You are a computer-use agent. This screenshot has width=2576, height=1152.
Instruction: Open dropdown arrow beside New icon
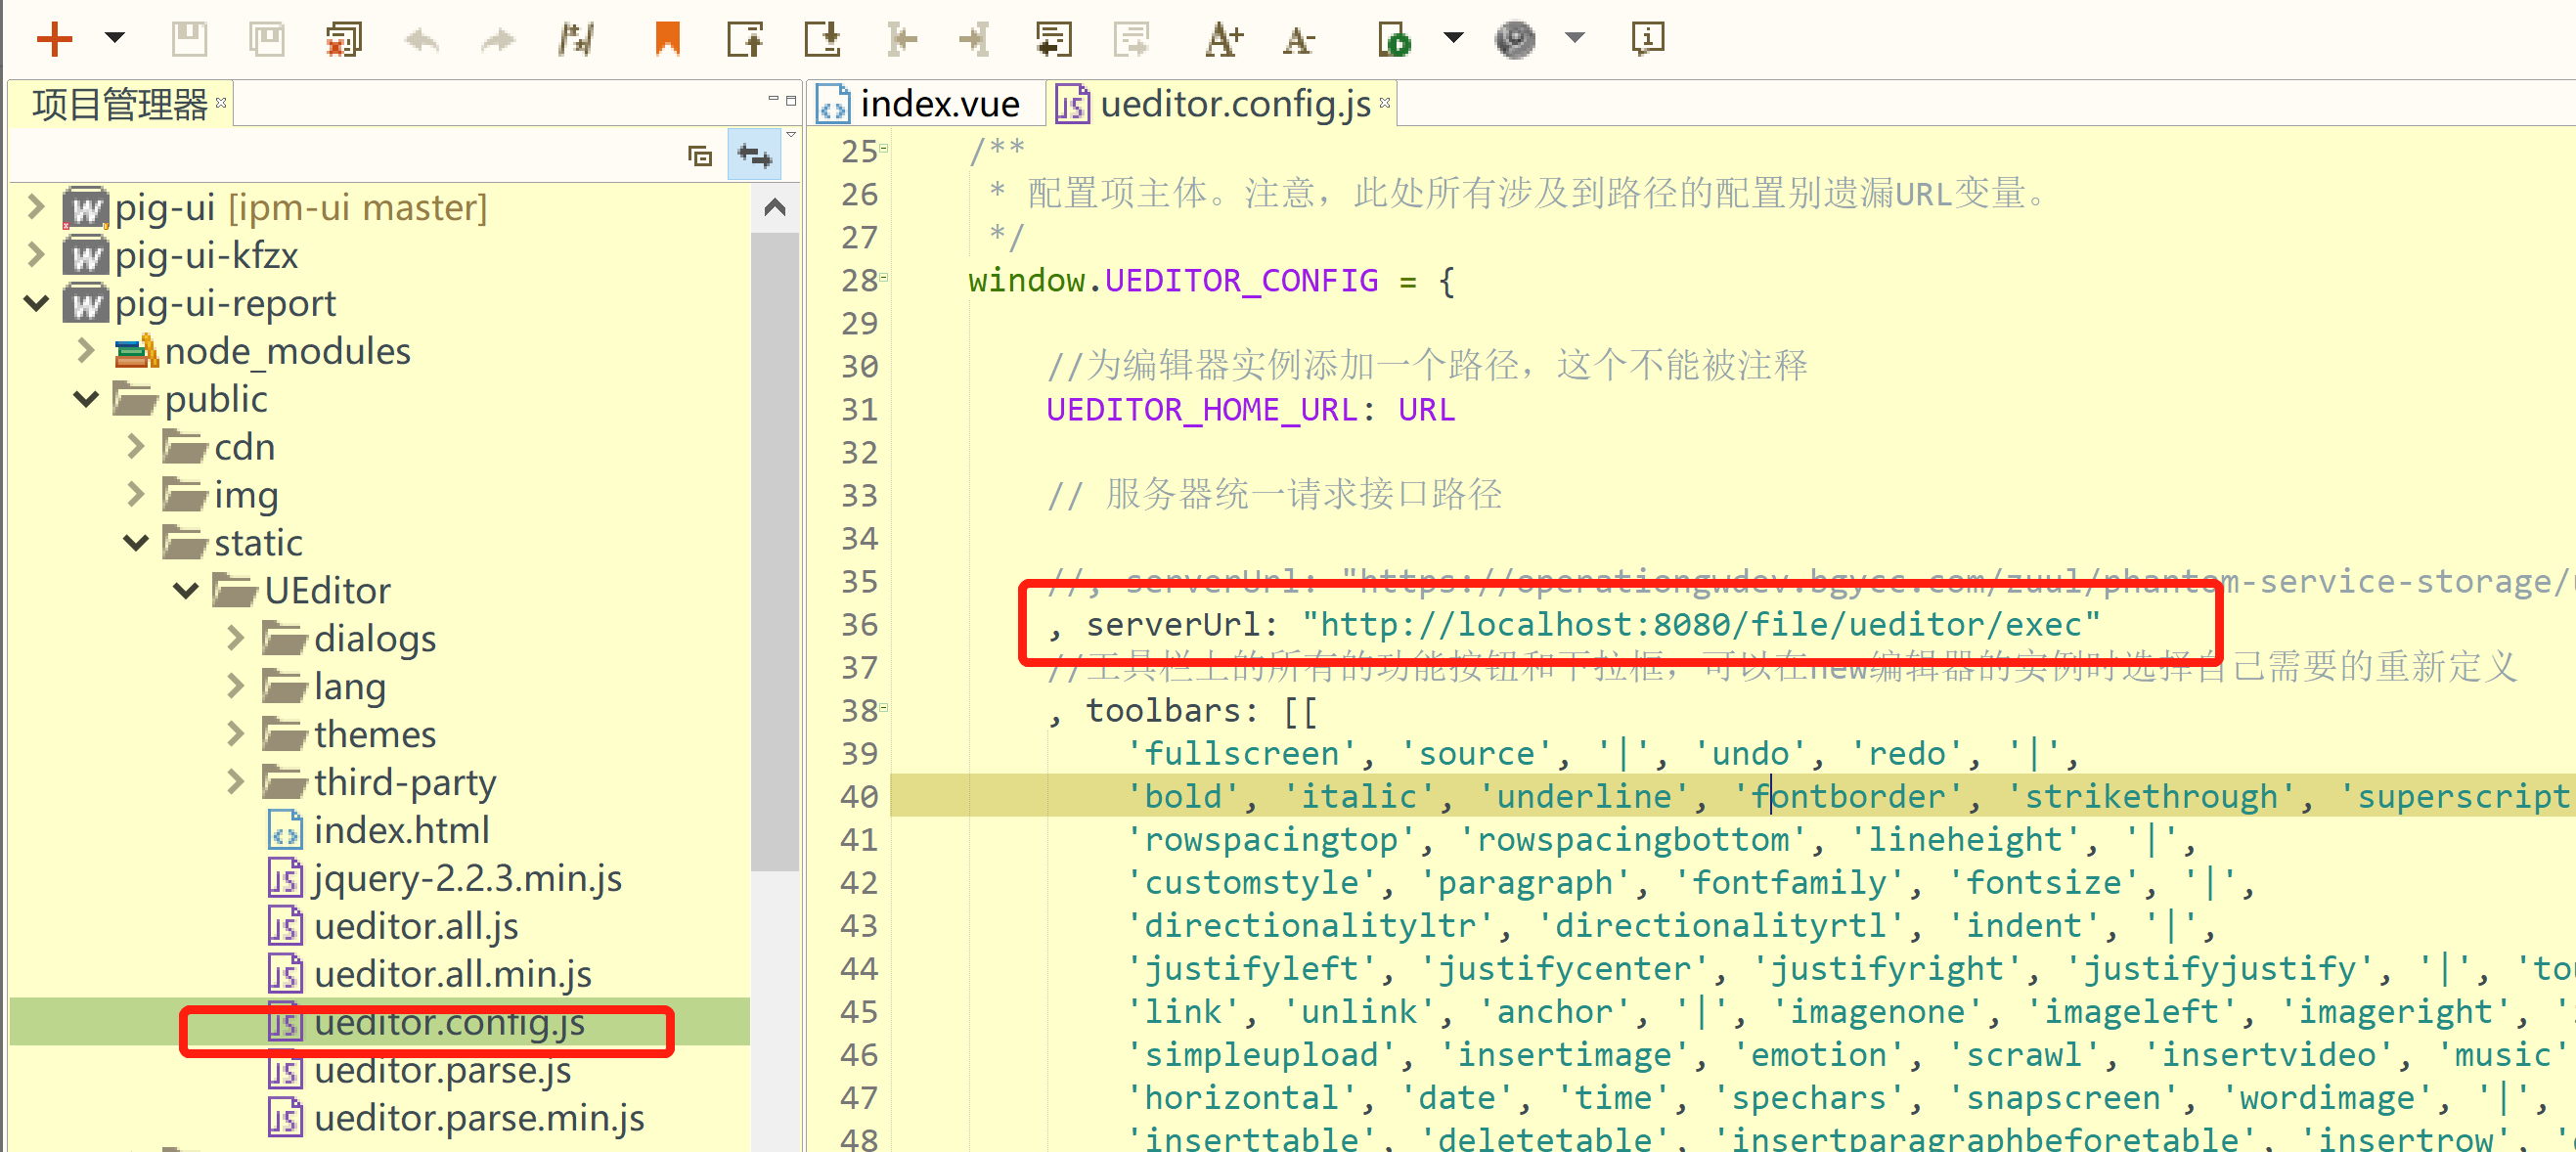coord(115,38)
